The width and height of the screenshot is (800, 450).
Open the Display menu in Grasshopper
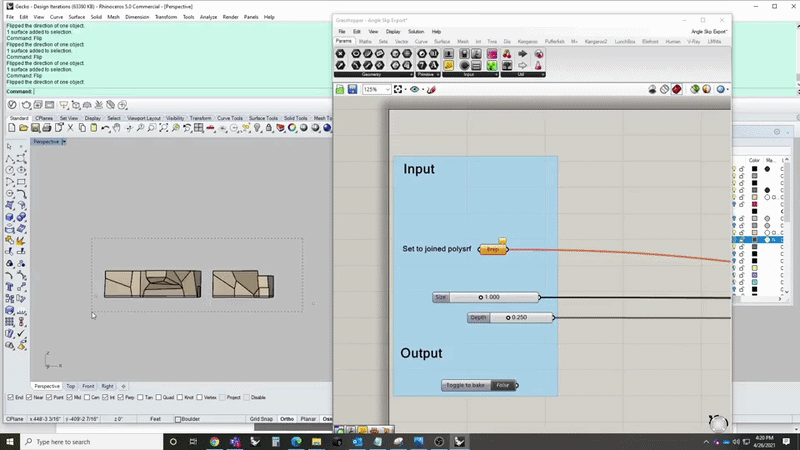pos(393,32)
